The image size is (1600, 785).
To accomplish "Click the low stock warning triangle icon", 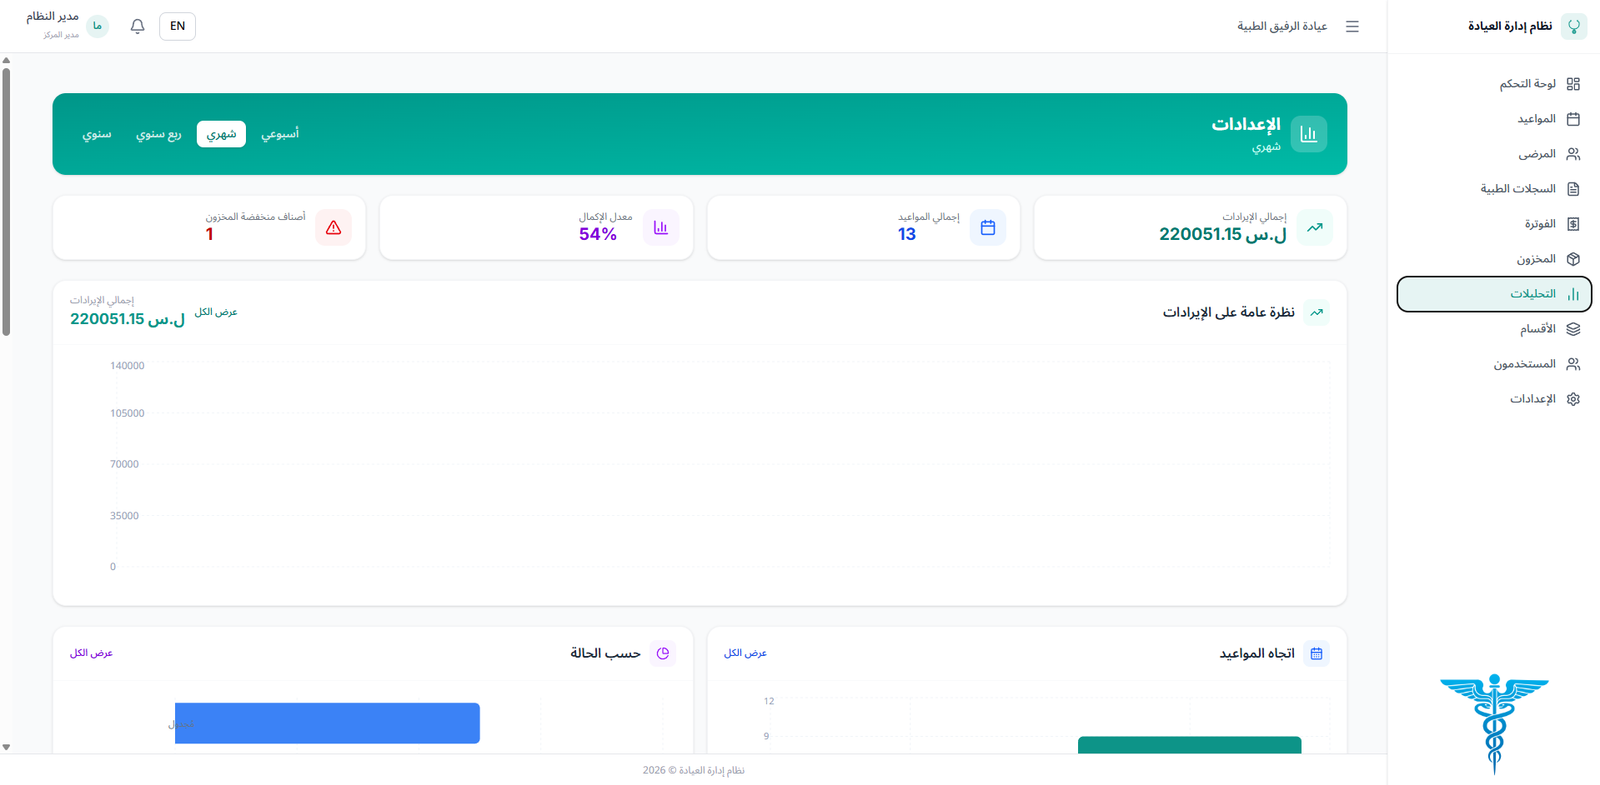I will click(x=333, y=228).
